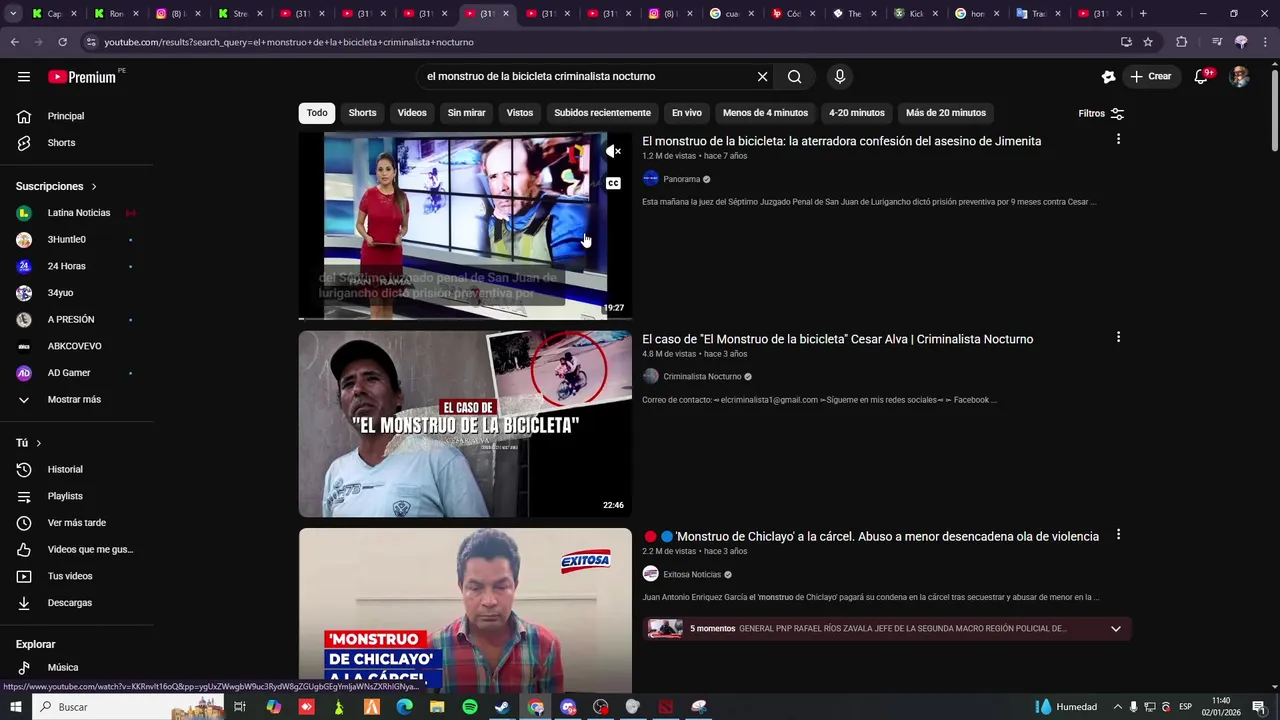
Task: Open a new browser tab
Action: pos(1143,14)
